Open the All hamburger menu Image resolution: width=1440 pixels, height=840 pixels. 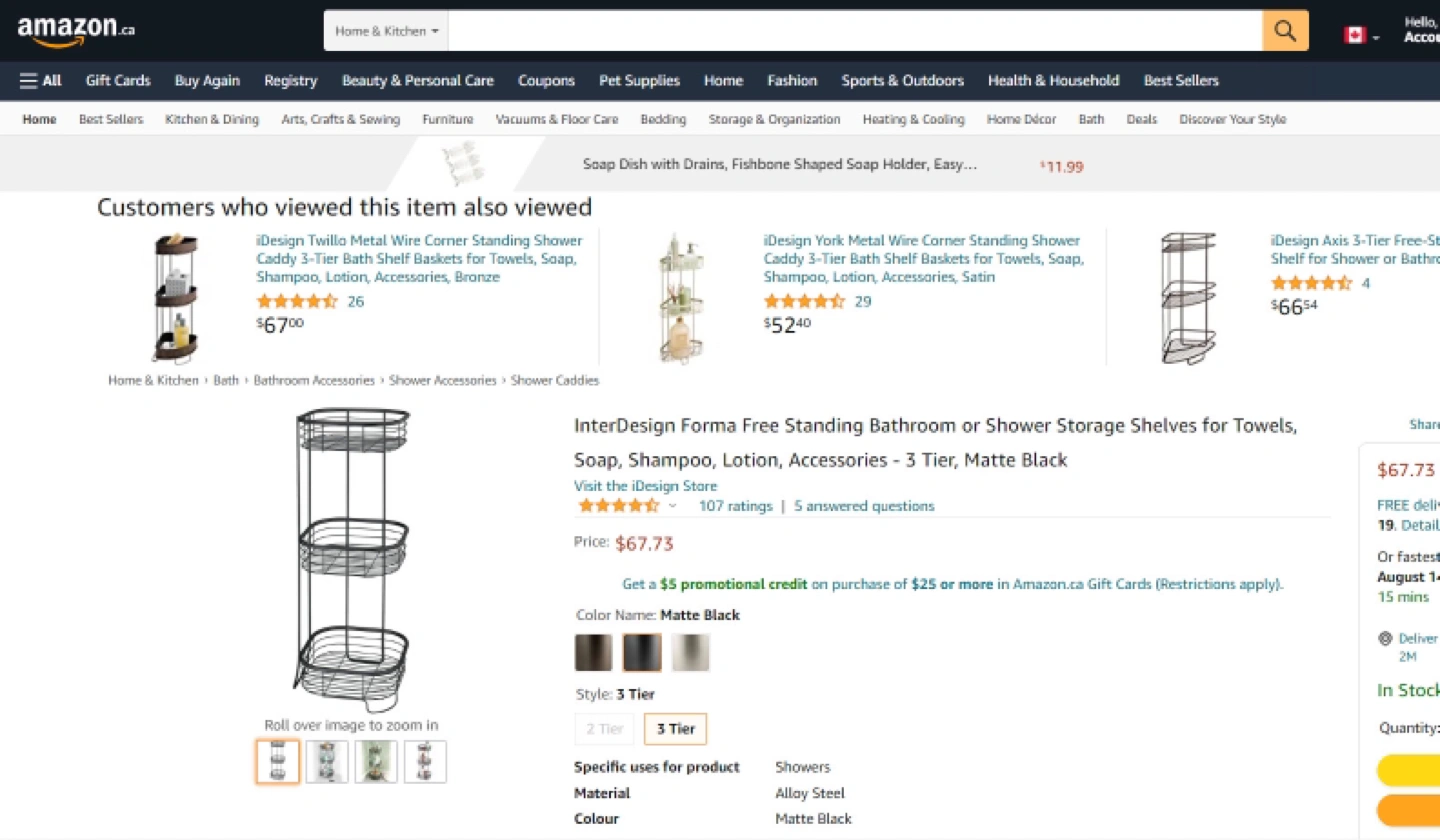coord(40,81)
